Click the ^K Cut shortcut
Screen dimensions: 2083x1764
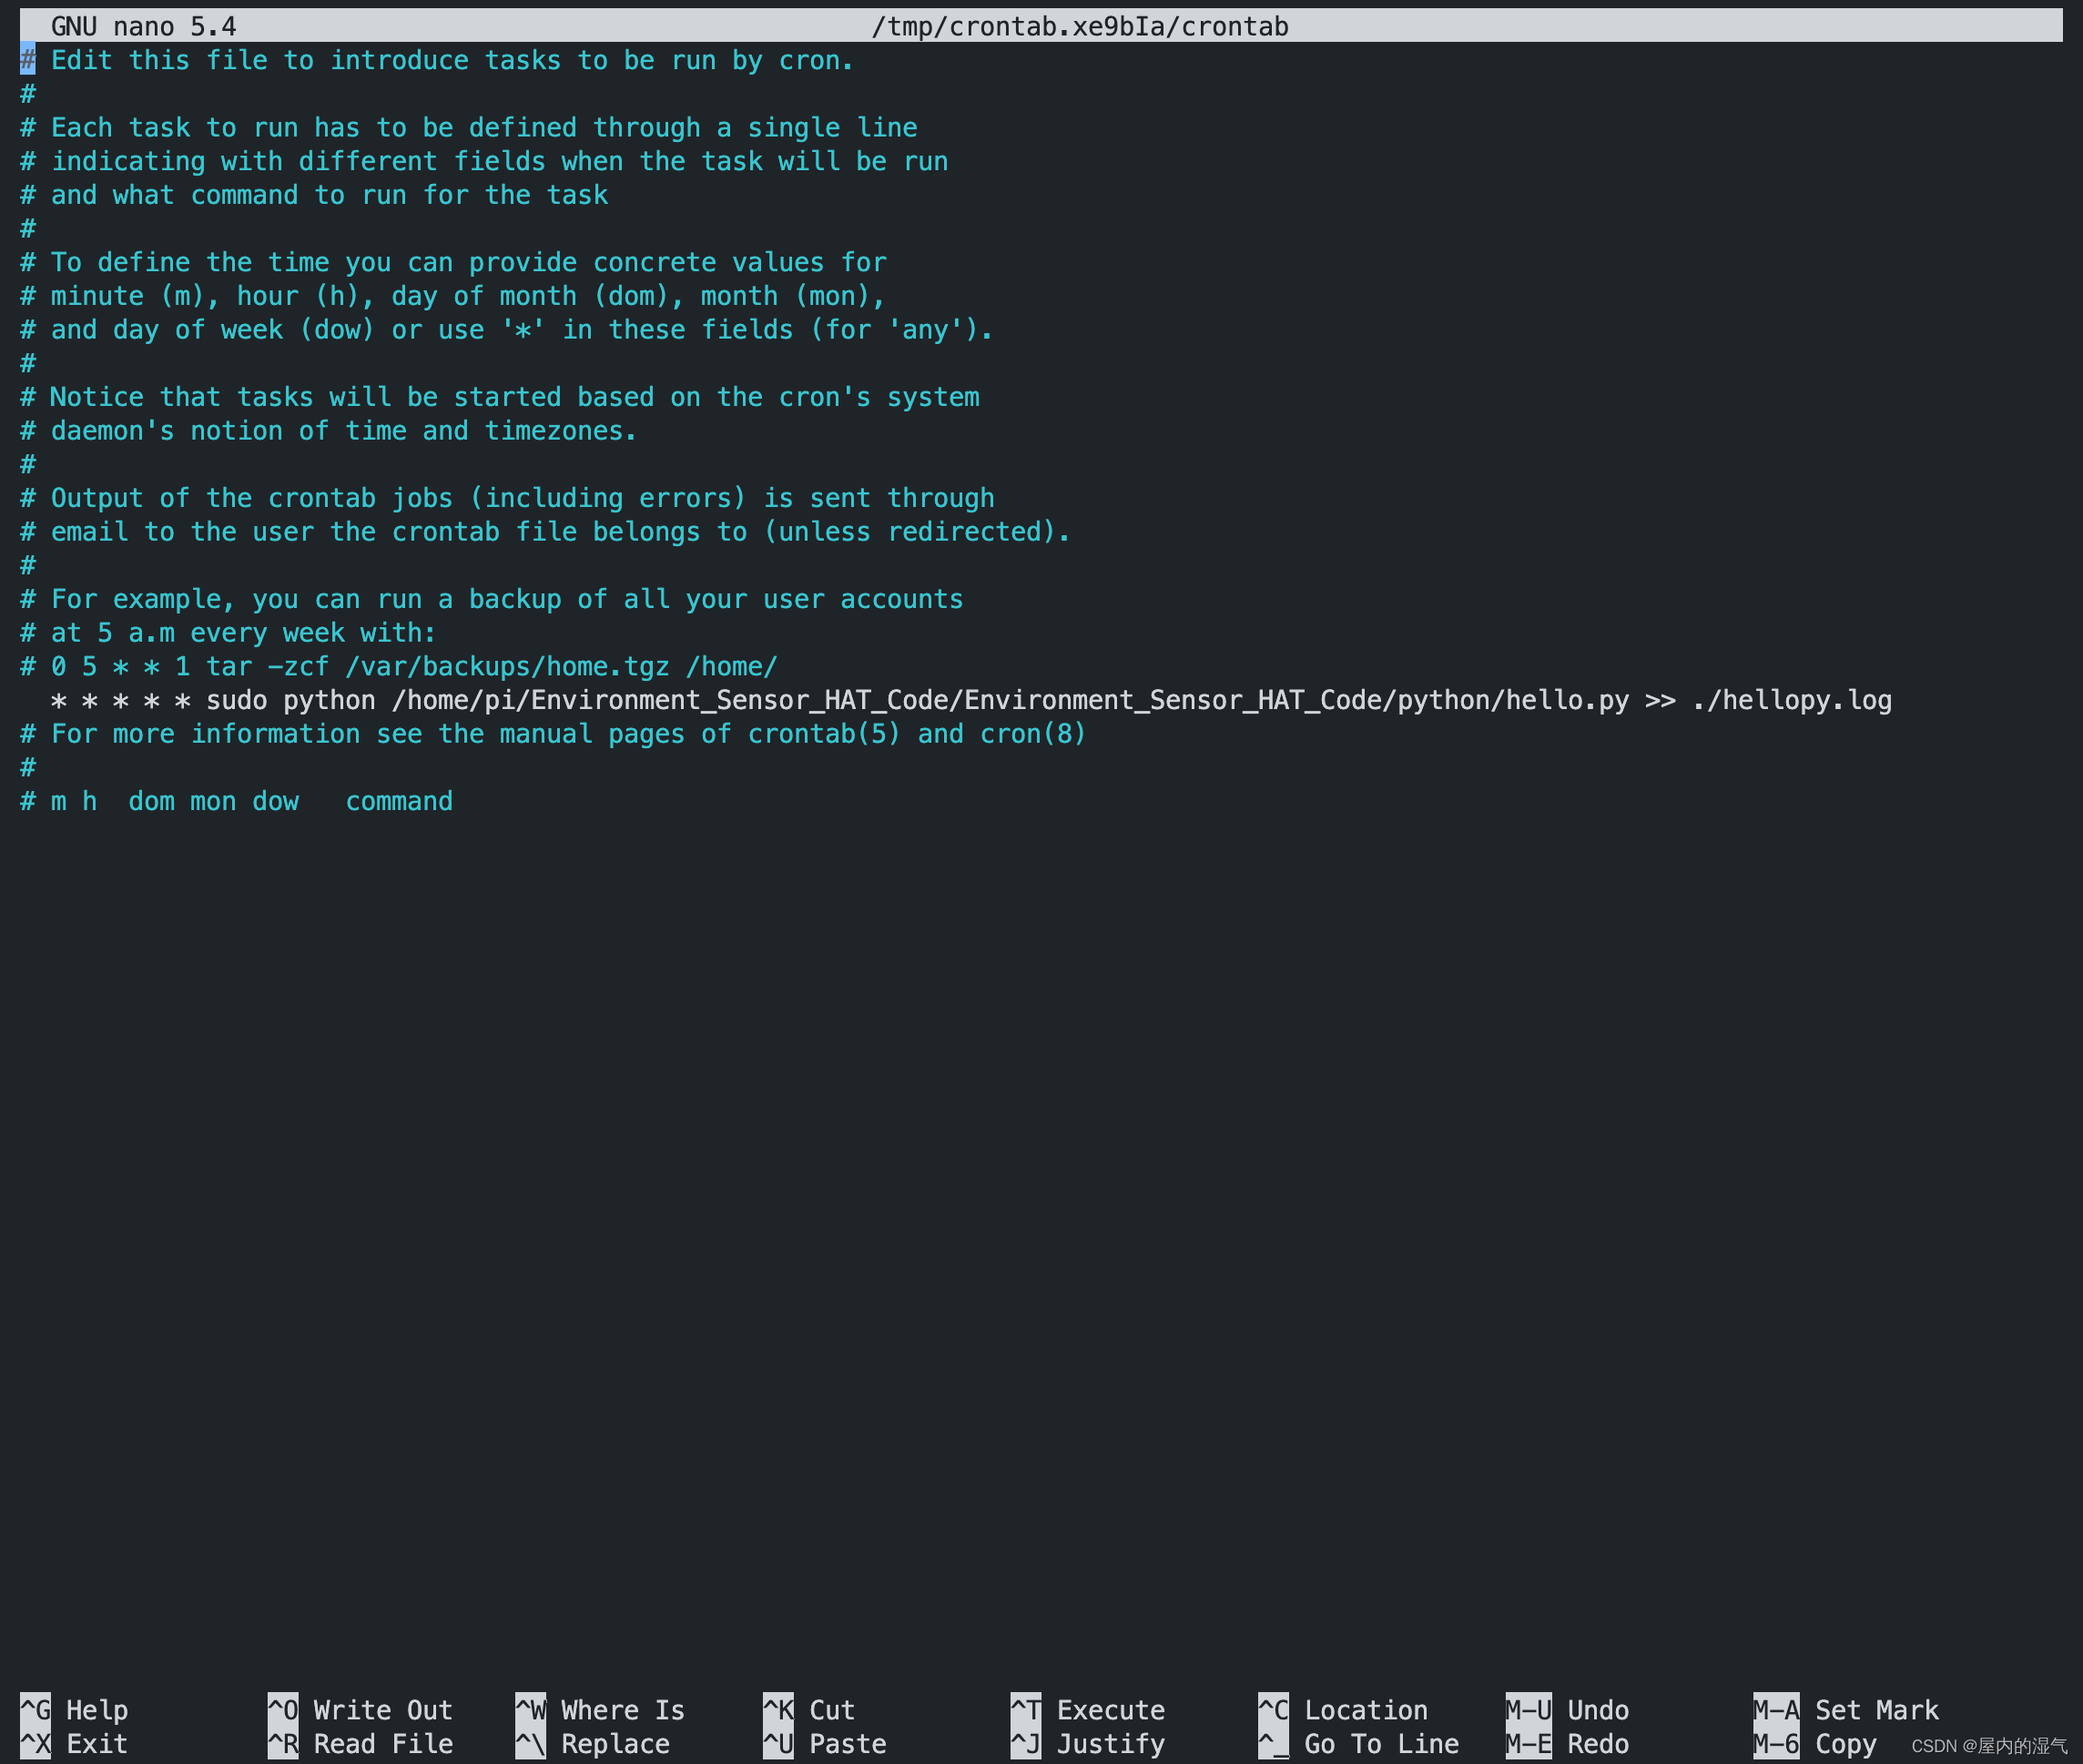click(808, 1710)
